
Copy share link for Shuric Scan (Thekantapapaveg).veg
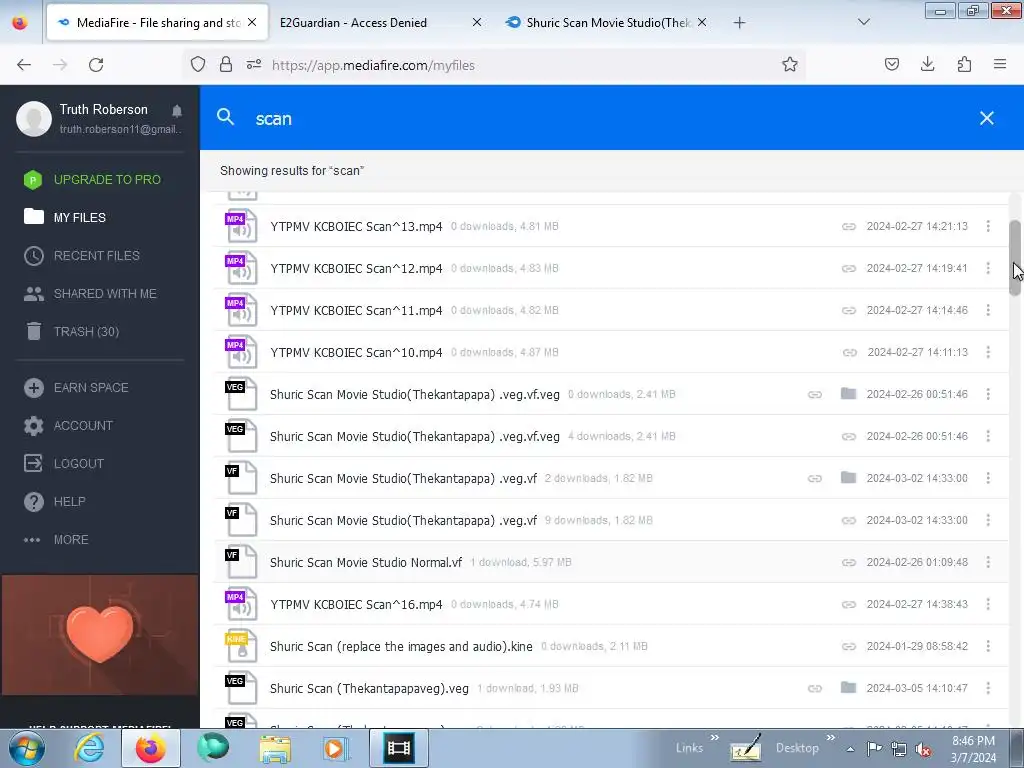pos(815,688)
